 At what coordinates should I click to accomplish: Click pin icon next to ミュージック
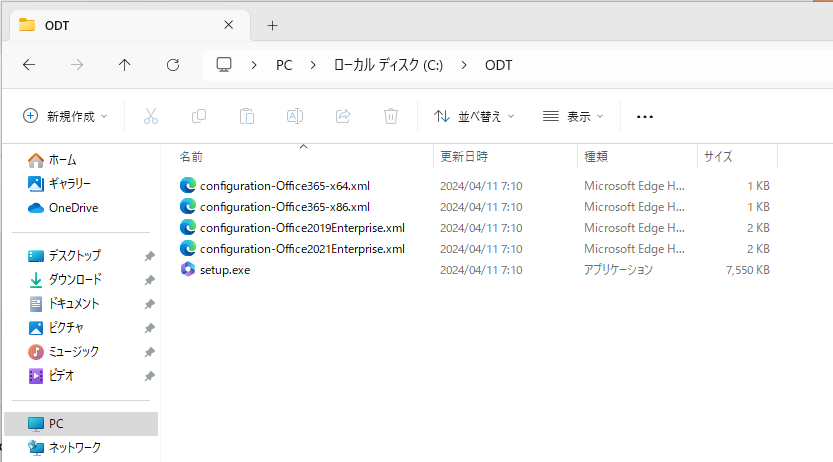(x=149, y=352)
